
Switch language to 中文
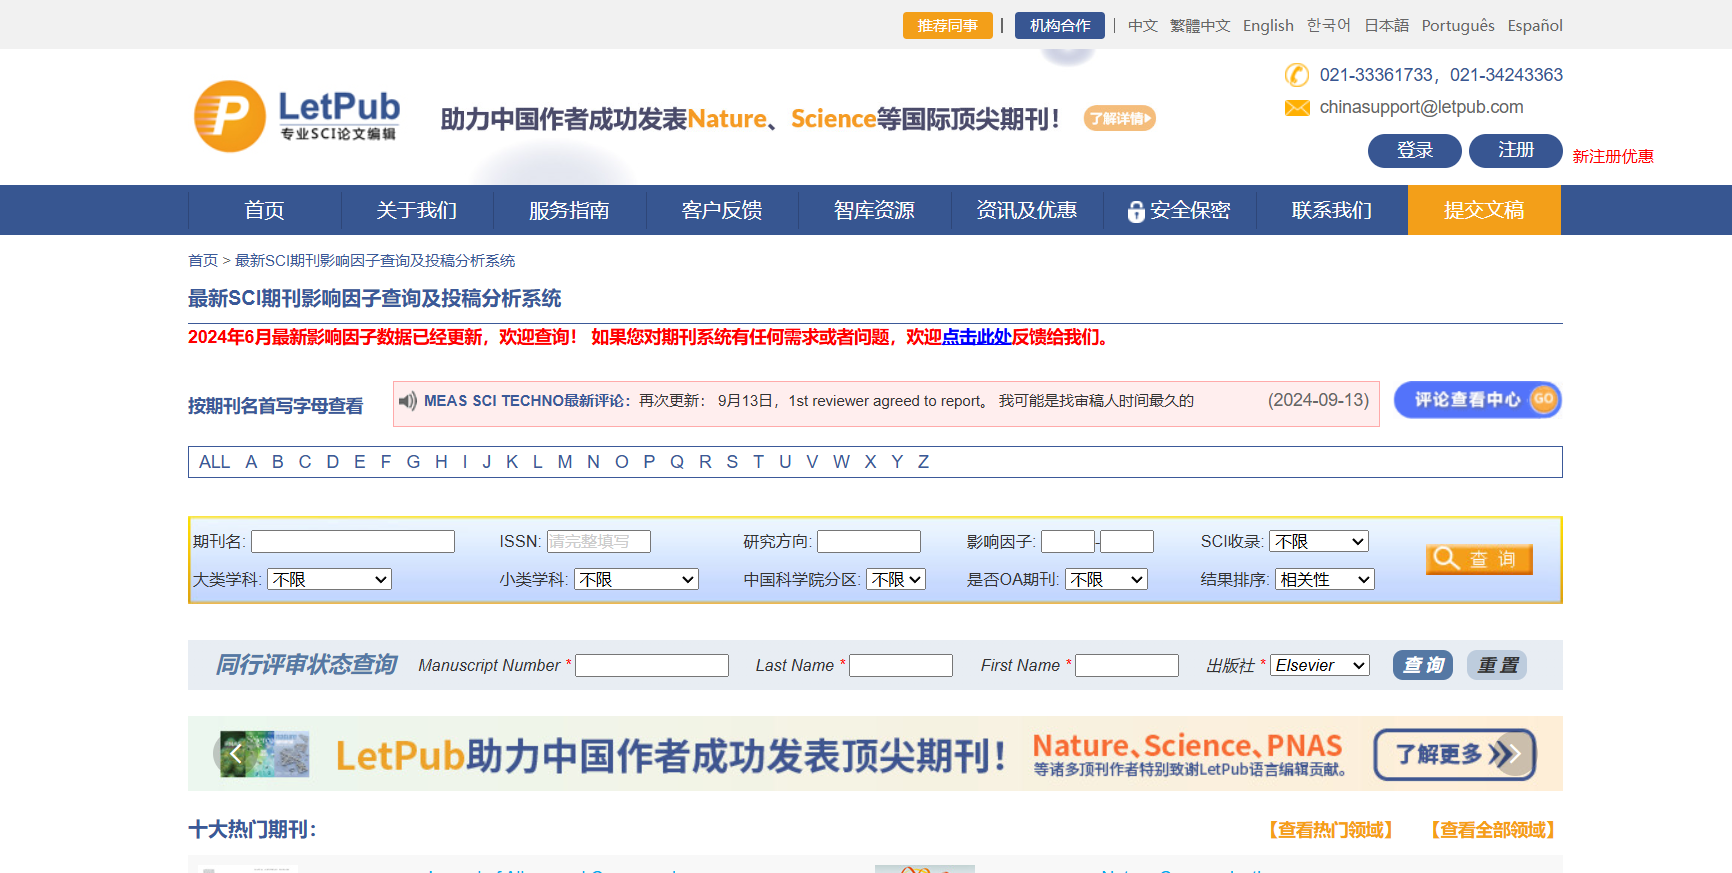tap(1143, 26)
